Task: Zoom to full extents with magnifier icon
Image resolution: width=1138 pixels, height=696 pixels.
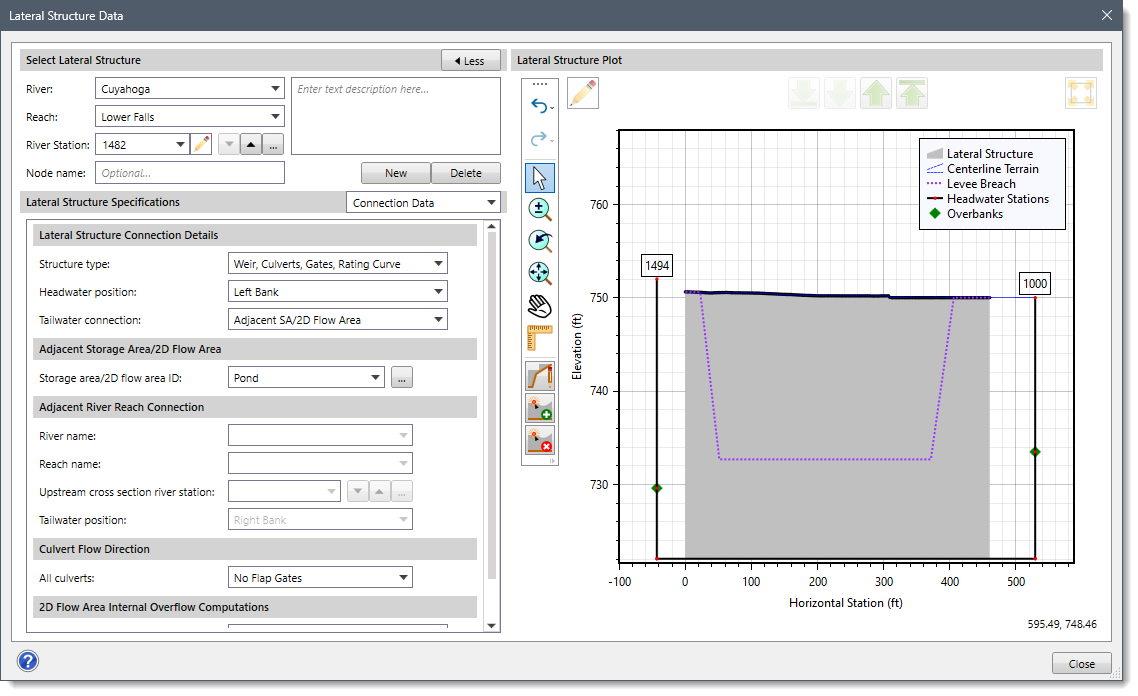Action: point(540,273)
